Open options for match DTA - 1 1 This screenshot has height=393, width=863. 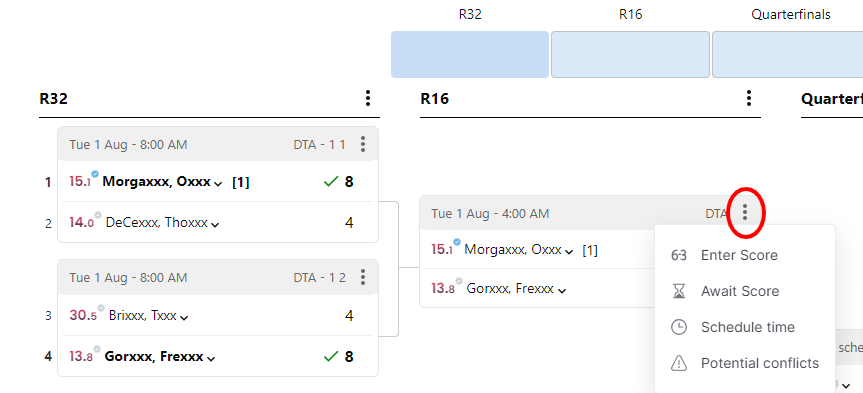(363, 144)
